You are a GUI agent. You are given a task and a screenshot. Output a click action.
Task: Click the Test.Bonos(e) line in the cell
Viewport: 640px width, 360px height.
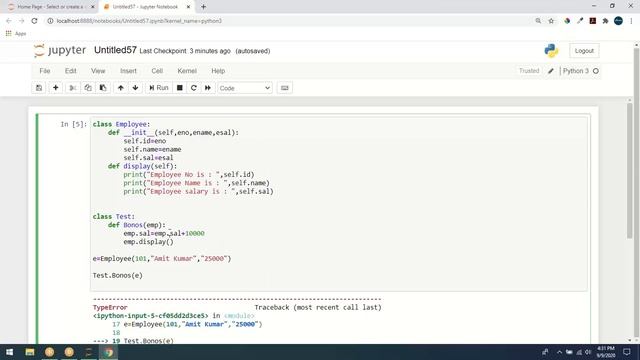[x=118, y=276]
